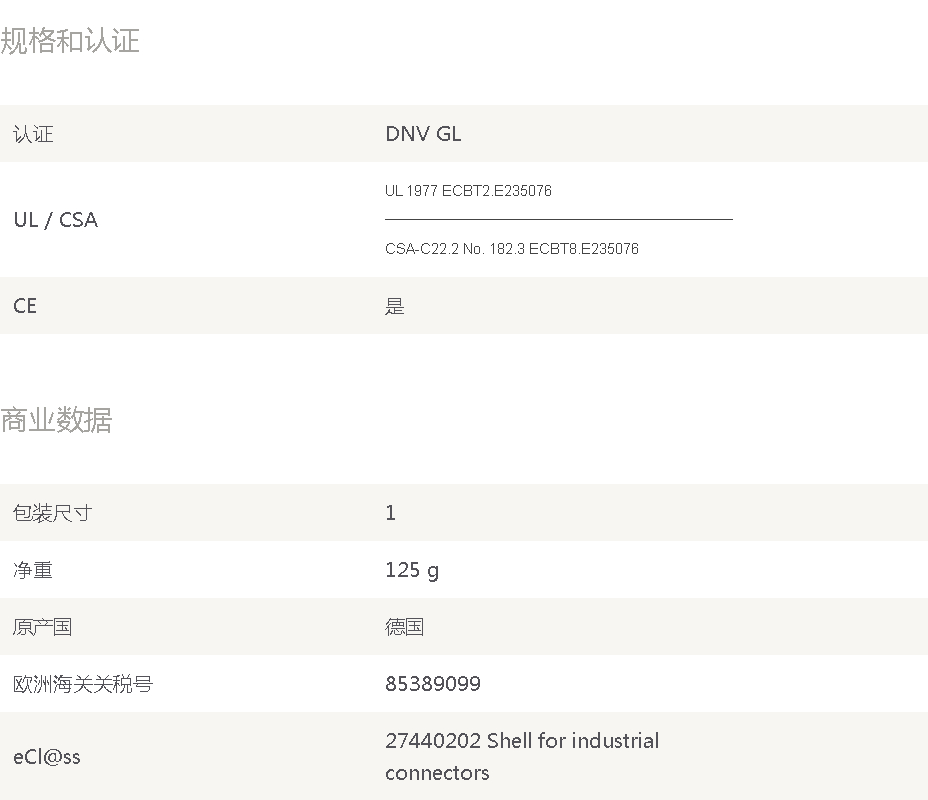The height and width of the screenshot is (800, 928).
Task: Click the 规格和认证 section heading
Action: tap(70, 41)
